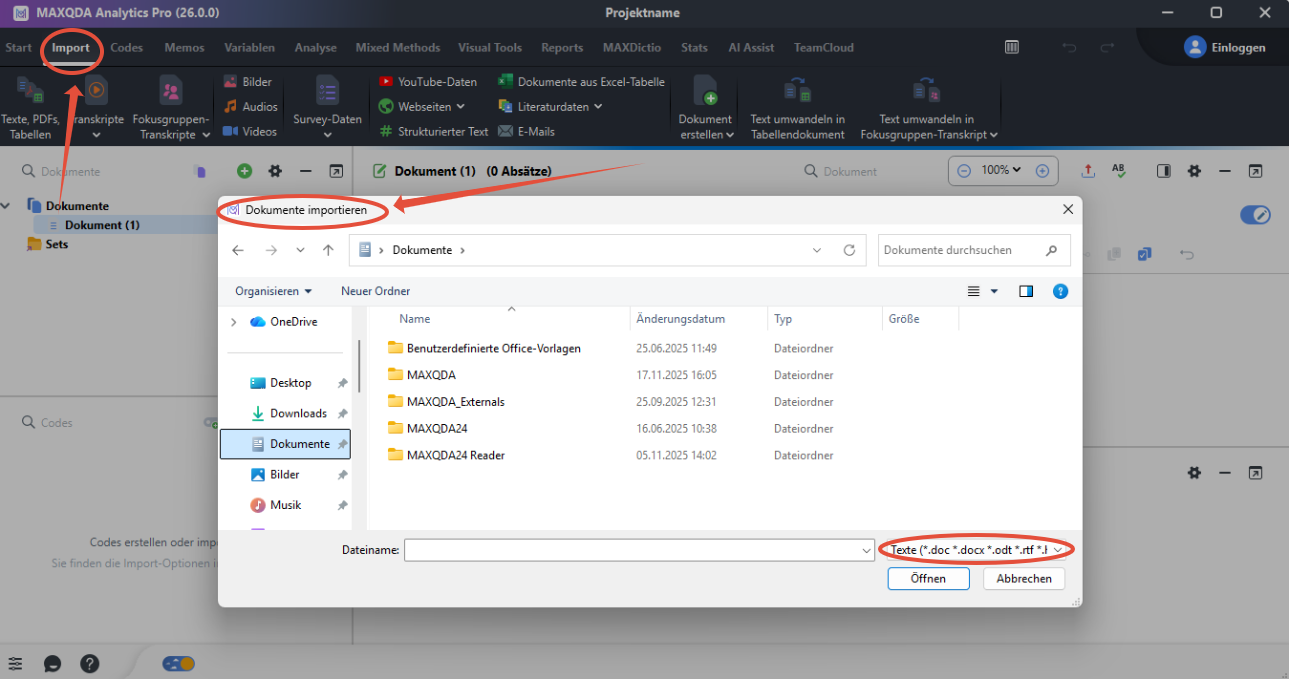Import Bilder from the ribbon
1289x679 pixels.
247,82
